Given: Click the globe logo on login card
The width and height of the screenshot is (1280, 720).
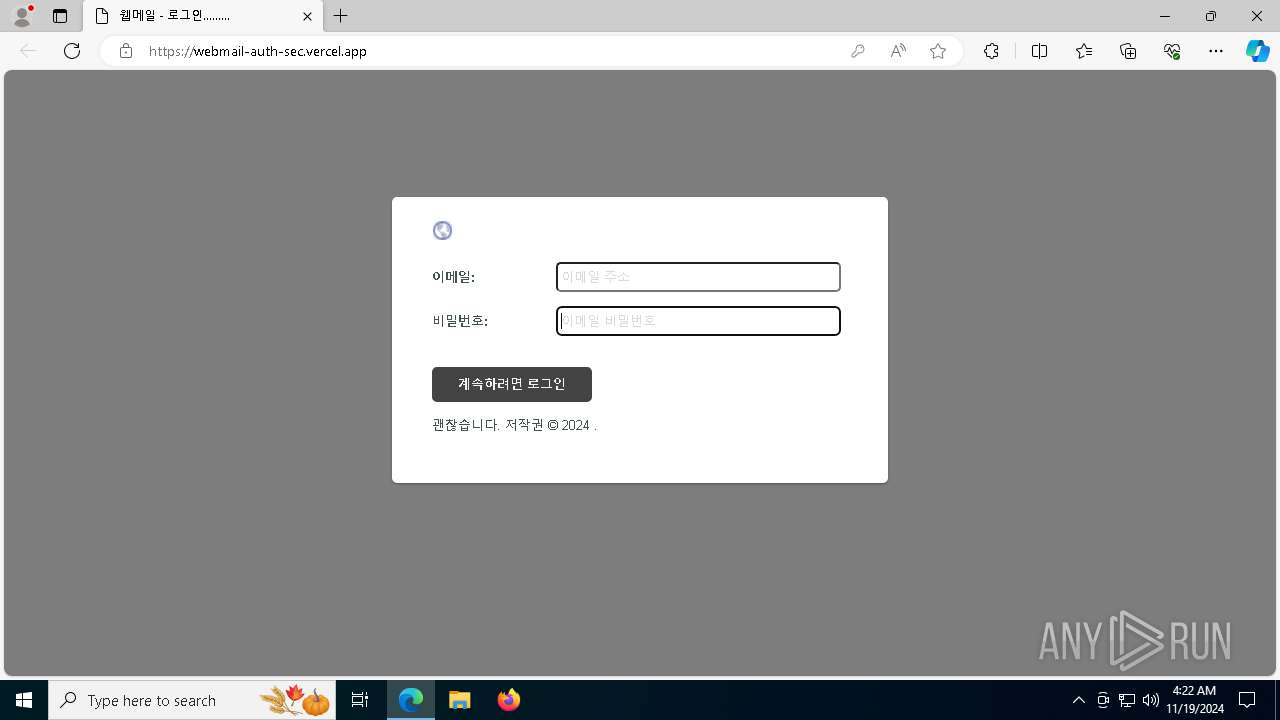Looking at the screenshot, I should click(x=442, y=231).
